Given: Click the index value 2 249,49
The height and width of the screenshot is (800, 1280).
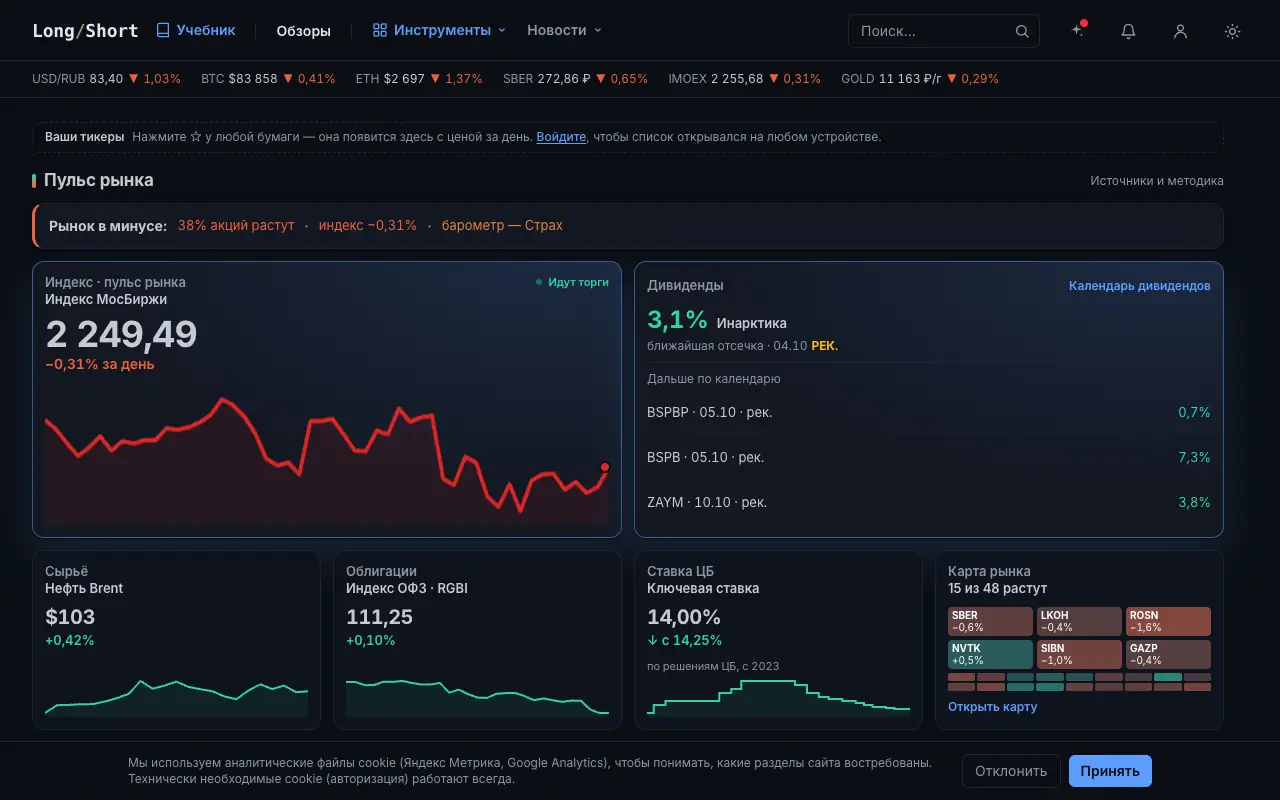Looking at the screenshot, I should [x=121, y=334].
